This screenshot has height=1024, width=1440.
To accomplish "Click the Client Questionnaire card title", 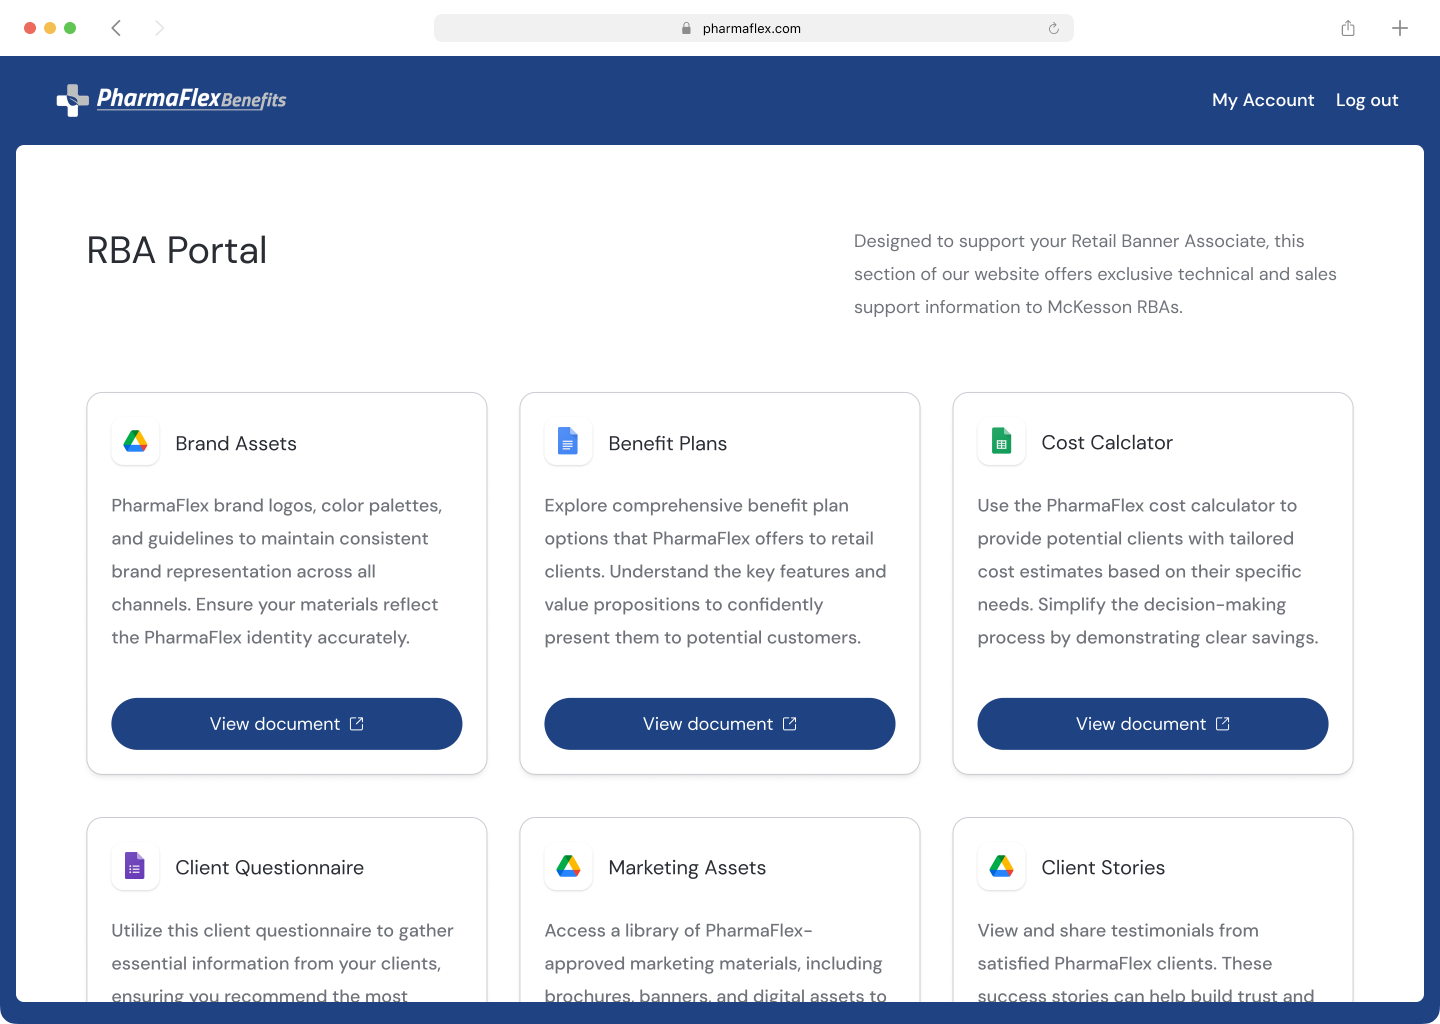I will (270, 868).
